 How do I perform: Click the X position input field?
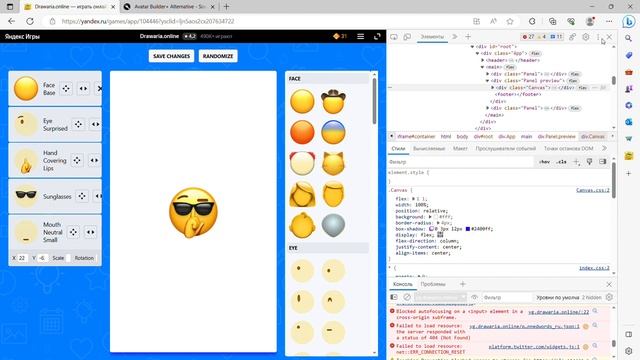click(x=22, y=258)
